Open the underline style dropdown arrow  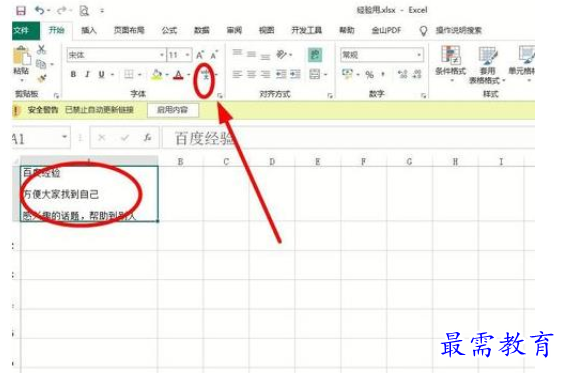tap(112, 75)
